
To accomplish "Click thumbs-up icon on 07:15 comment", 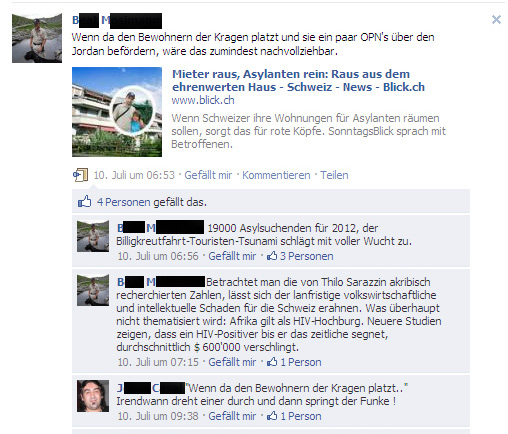I will point(272,362).
